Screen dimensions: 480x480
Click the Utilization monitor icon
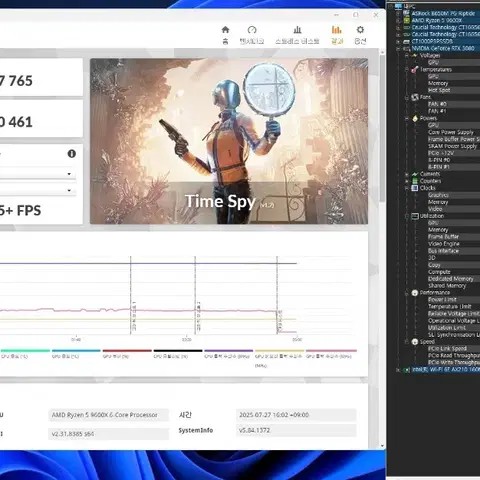click(415, 216)
